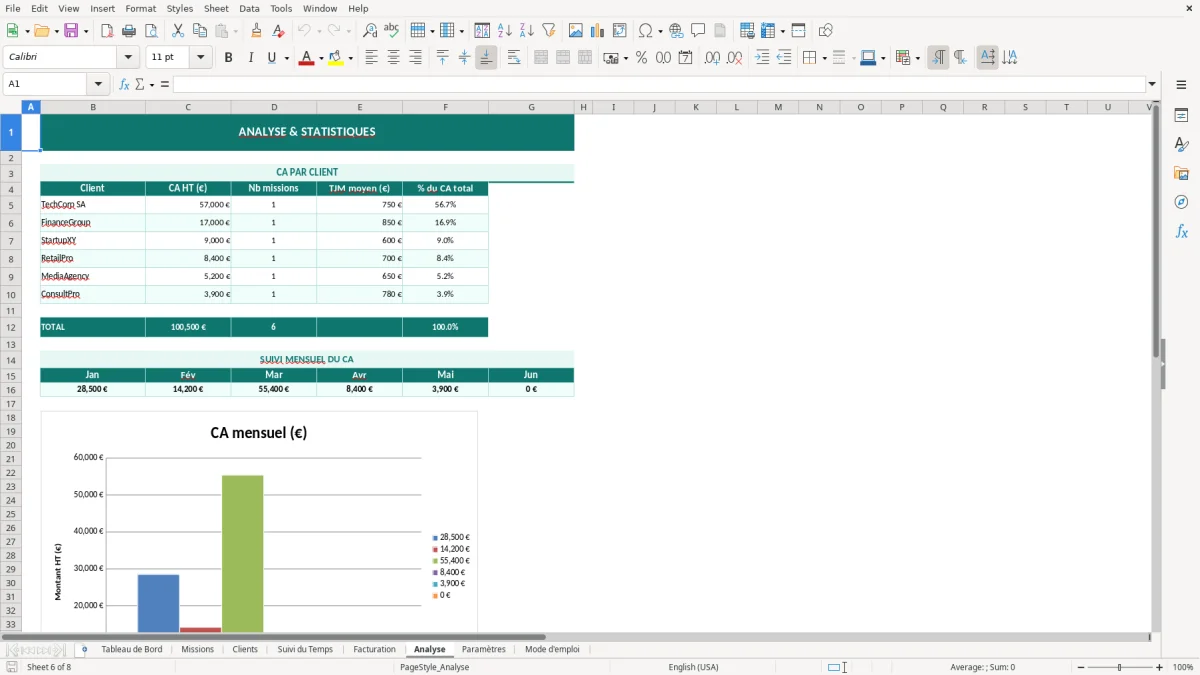Image resolution: width=1200 pixels, height=675 pixels.
Task: Open the Format menu
Action: point(140,8)
